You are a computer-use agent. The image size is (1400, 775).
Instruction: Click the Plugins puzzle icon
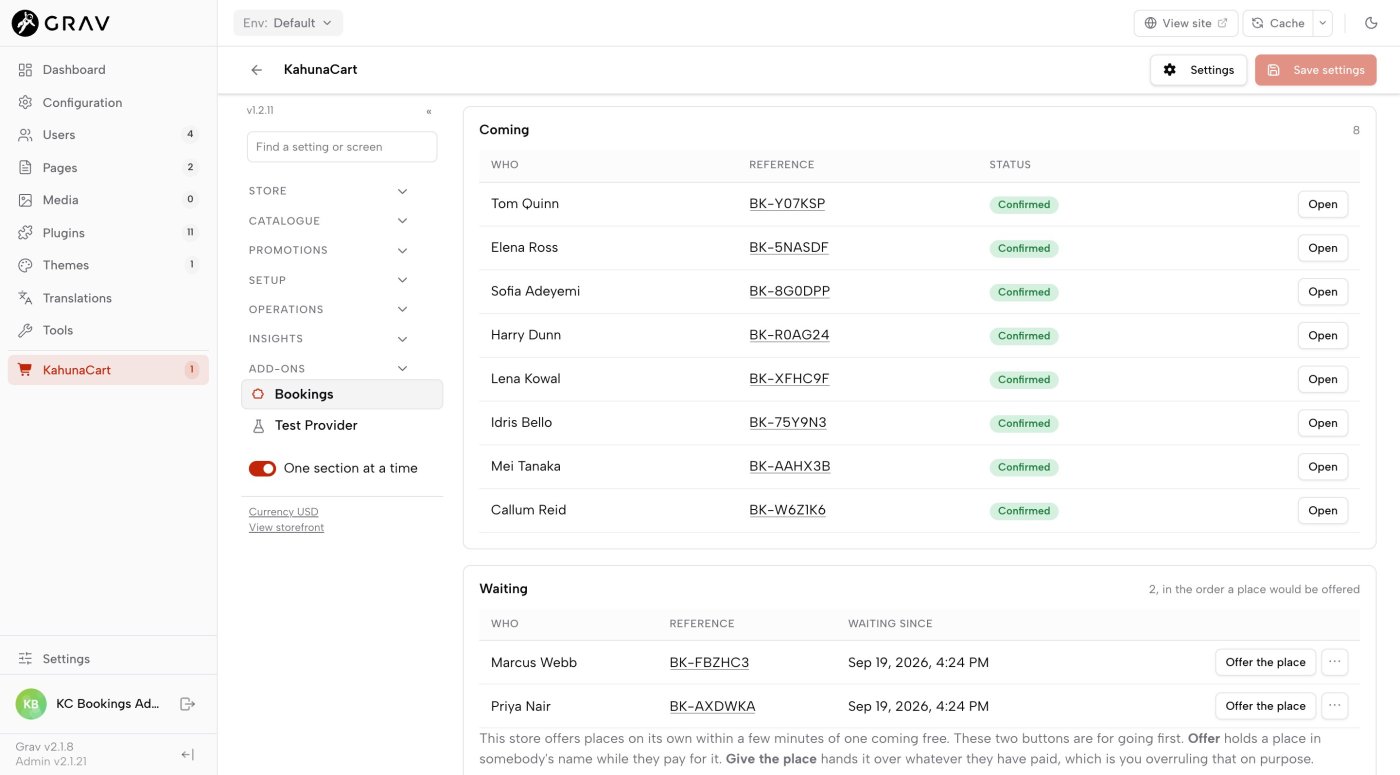pyautogui.click(x=25, y=233)
